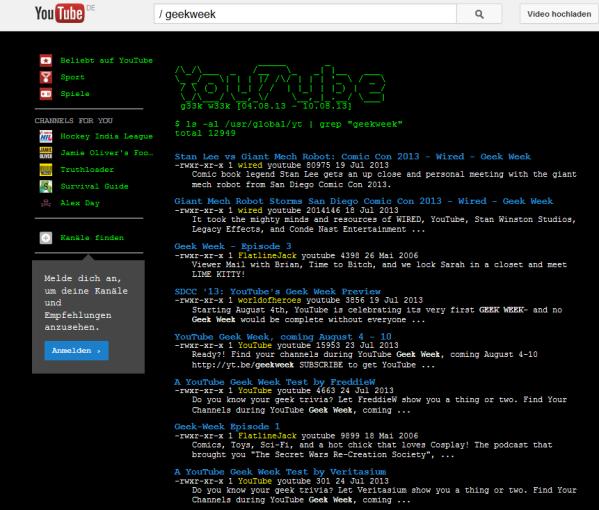The height and width of the screenshot is (510, 599).
Task: Click the Survival Guide channel icon
Action: (46, 186)
